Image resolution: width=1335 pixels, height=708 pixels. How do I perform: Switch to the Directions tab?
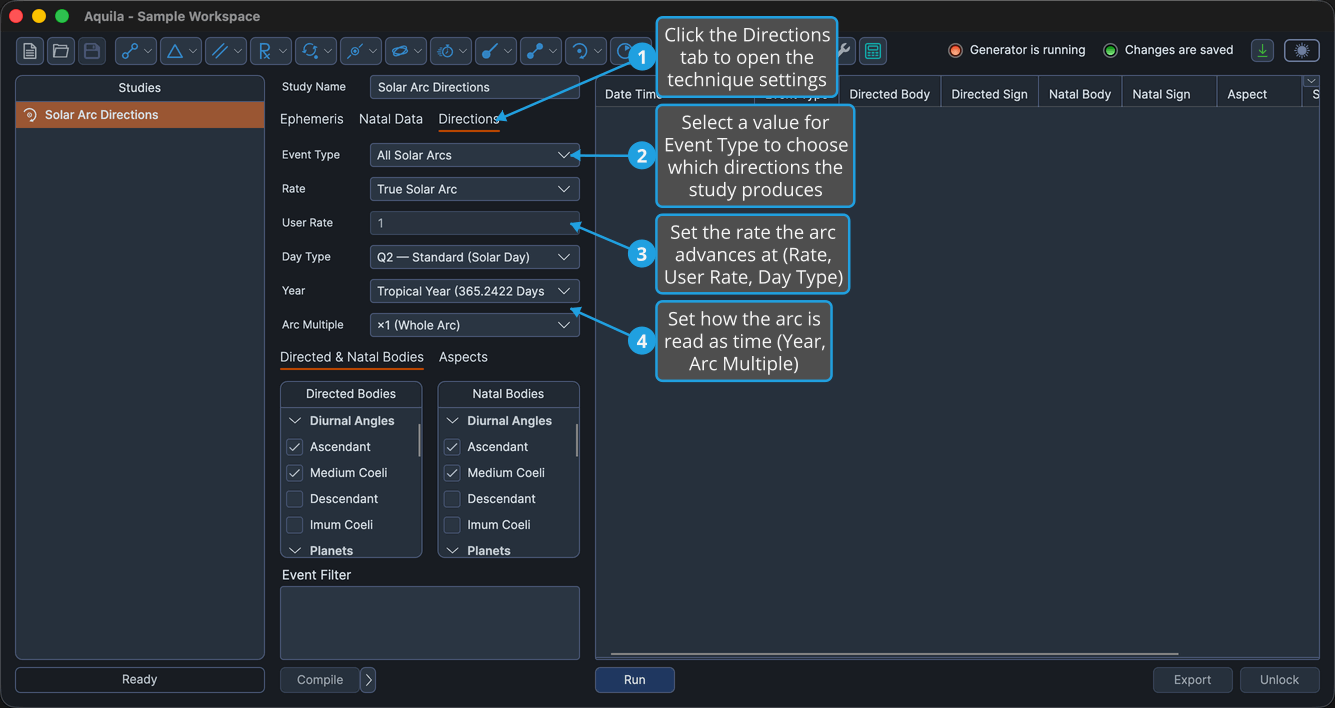click(x=468, y=119)
